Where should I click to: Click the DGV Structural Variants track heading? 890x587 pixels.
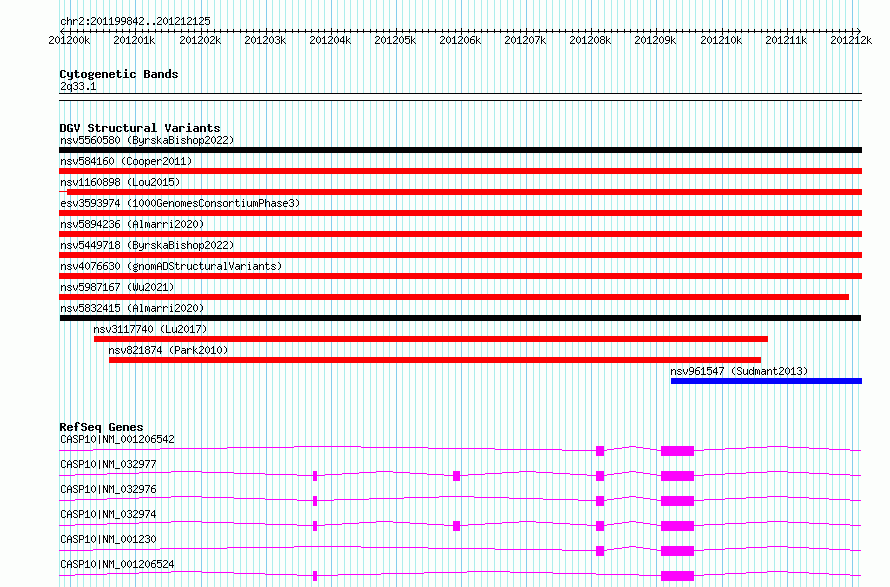(140, 128)
